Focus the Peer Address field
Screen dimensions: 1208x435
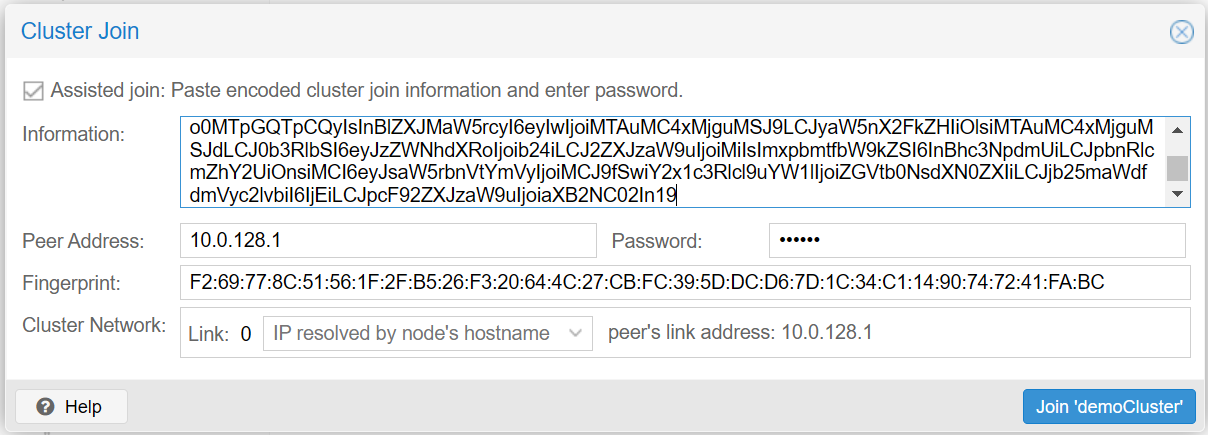click(x=388, y=240)
